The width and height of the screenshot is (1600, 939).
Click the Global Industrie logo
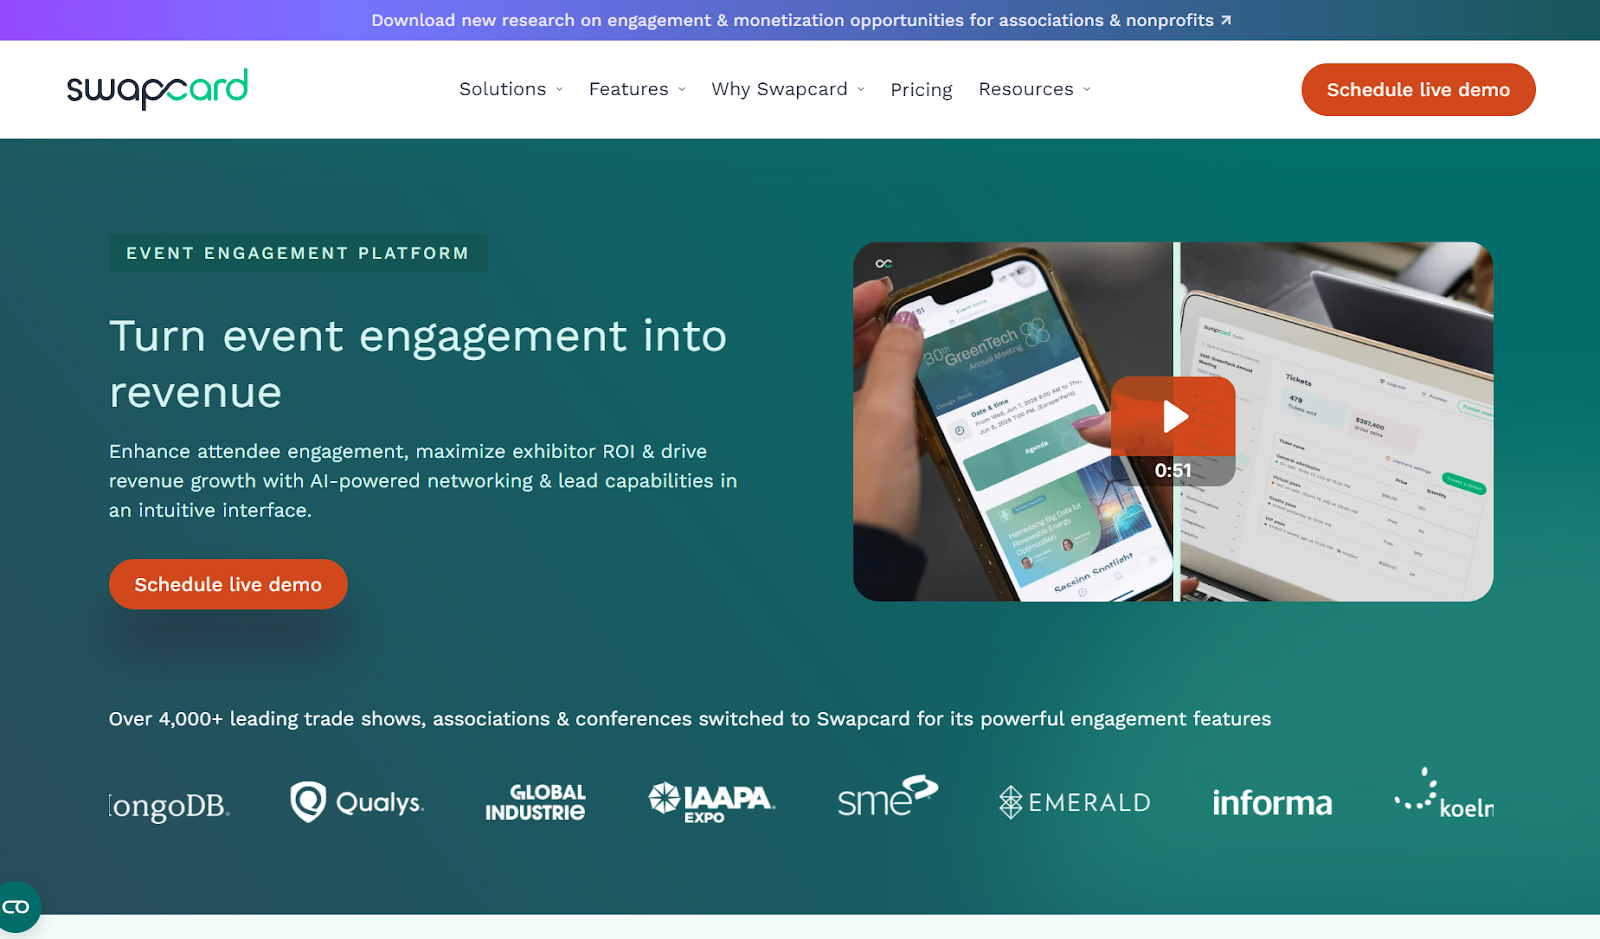click(x=535, y=802)
